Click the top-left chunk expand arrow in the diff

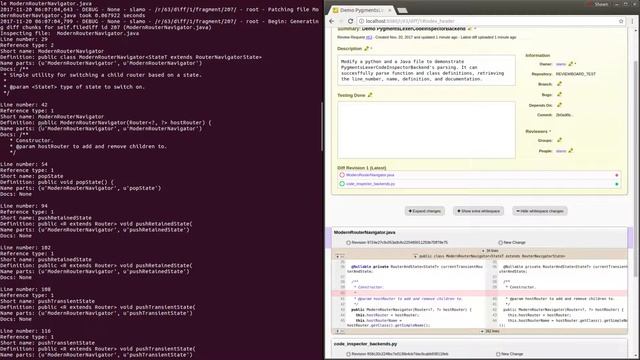[338, 256]
